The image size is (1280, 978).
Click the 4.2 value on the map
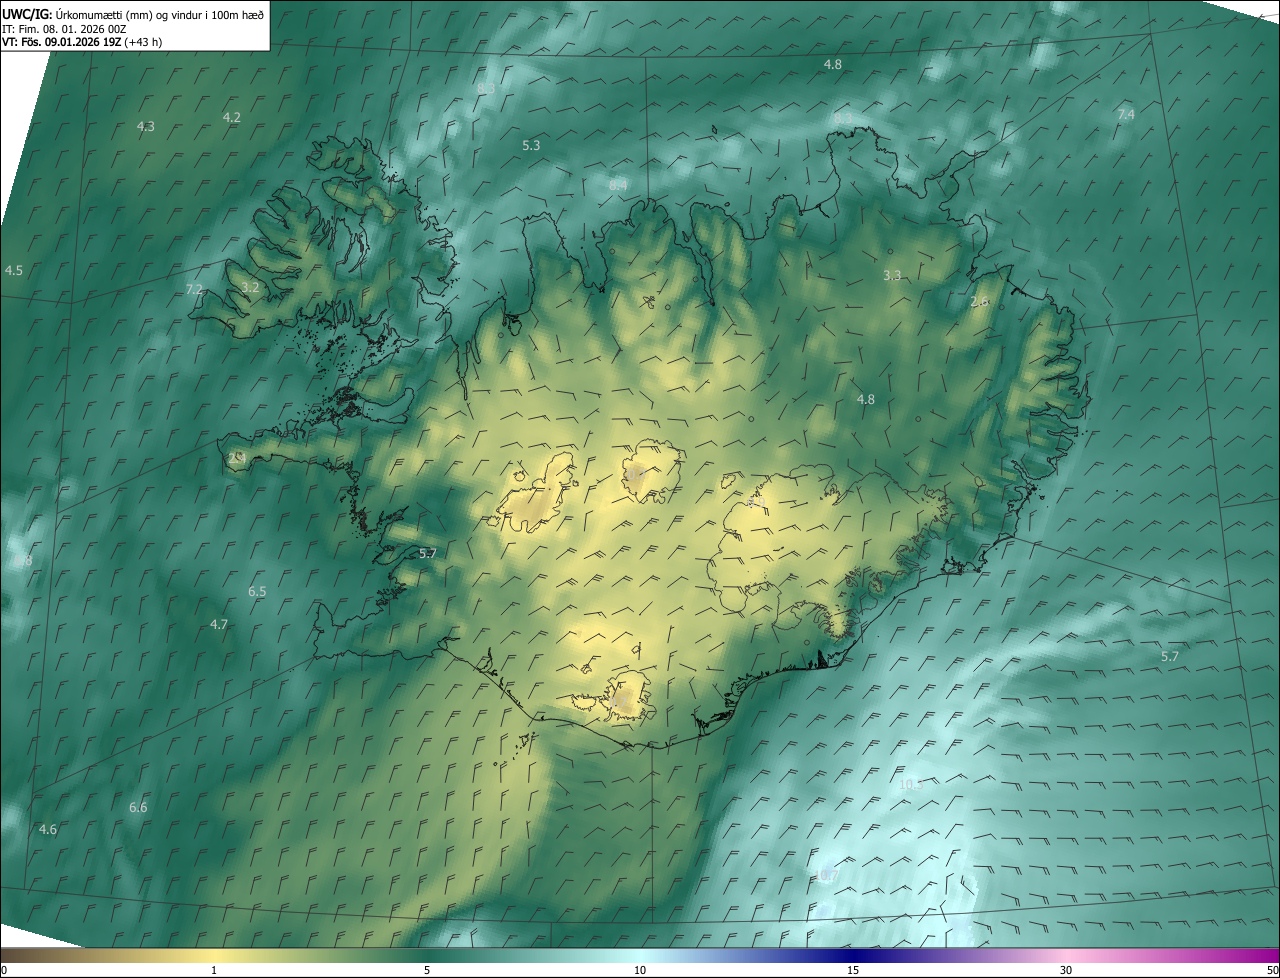point(232,117)
